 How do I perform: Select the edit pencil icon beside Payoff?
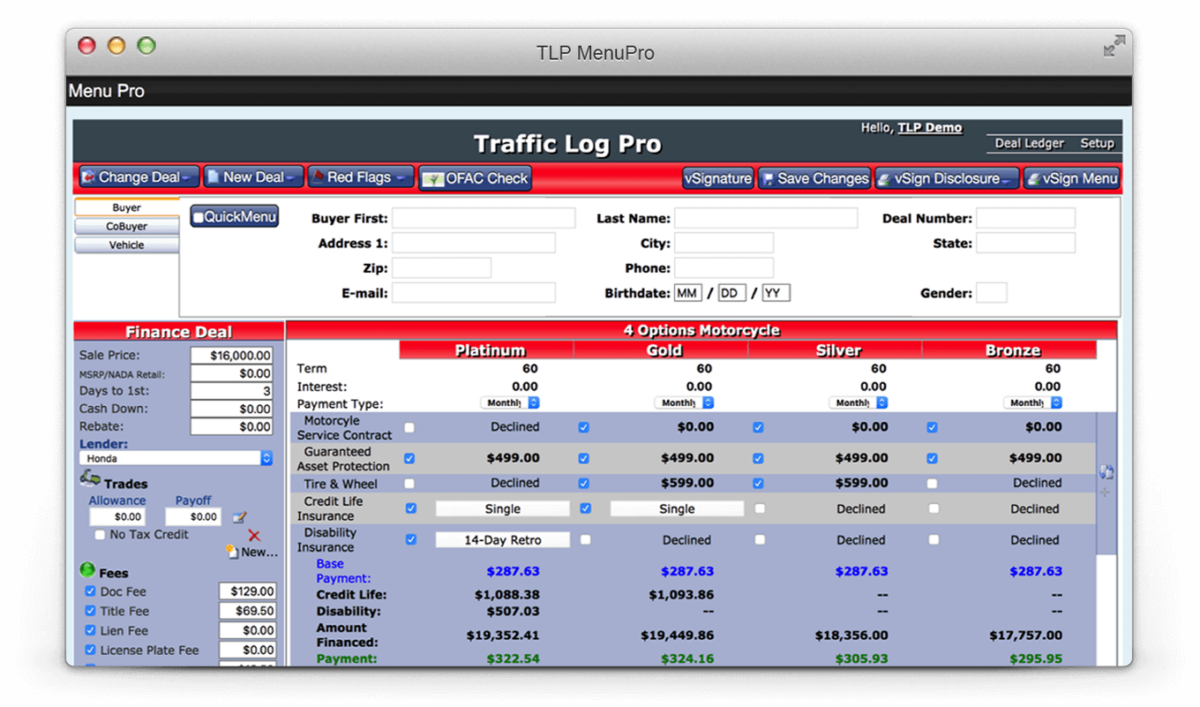[x=237, y=515]
